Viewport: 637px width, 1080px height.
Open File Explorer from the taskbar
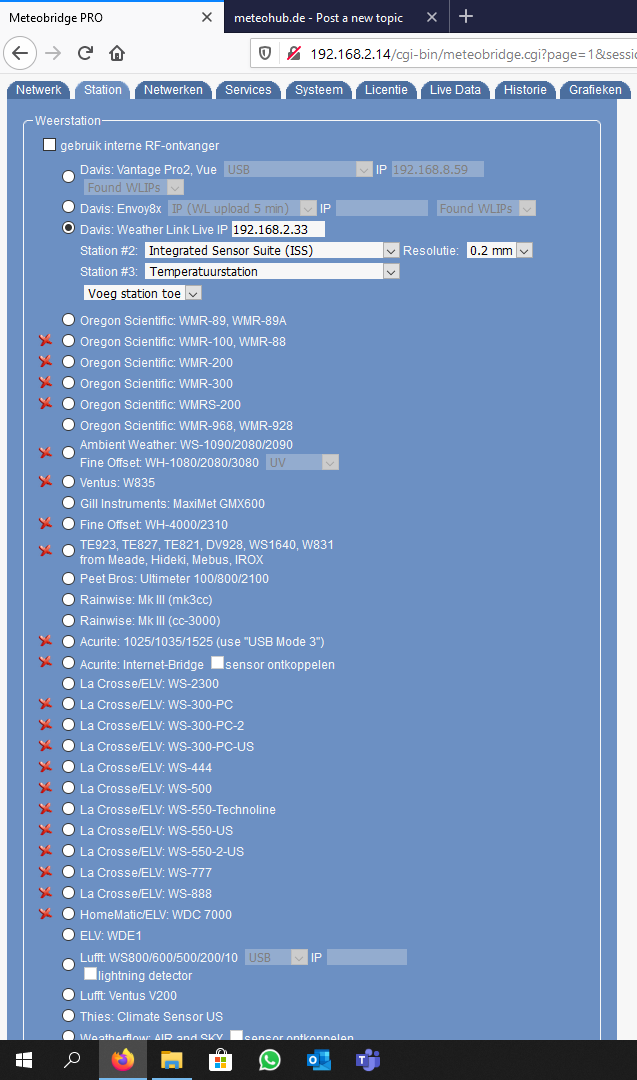pyautogui.click(x=171, y=1060)
